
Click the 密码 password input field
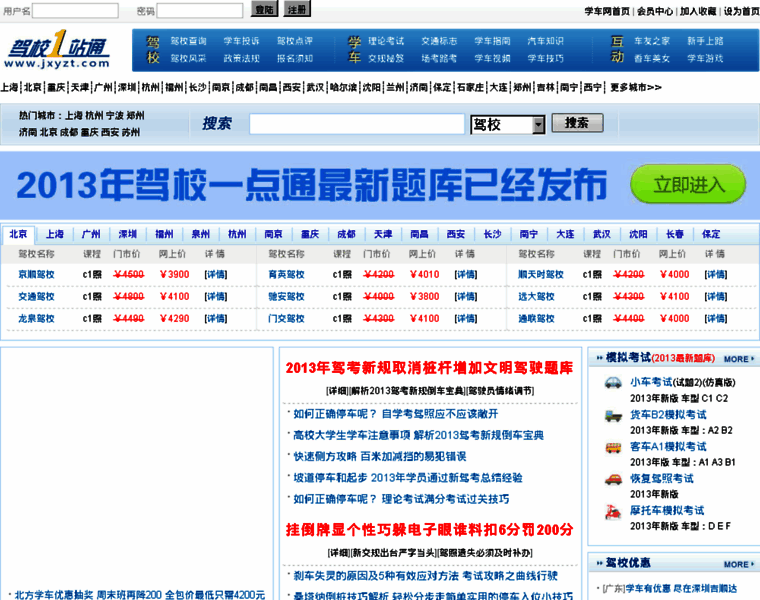[200, 10]
